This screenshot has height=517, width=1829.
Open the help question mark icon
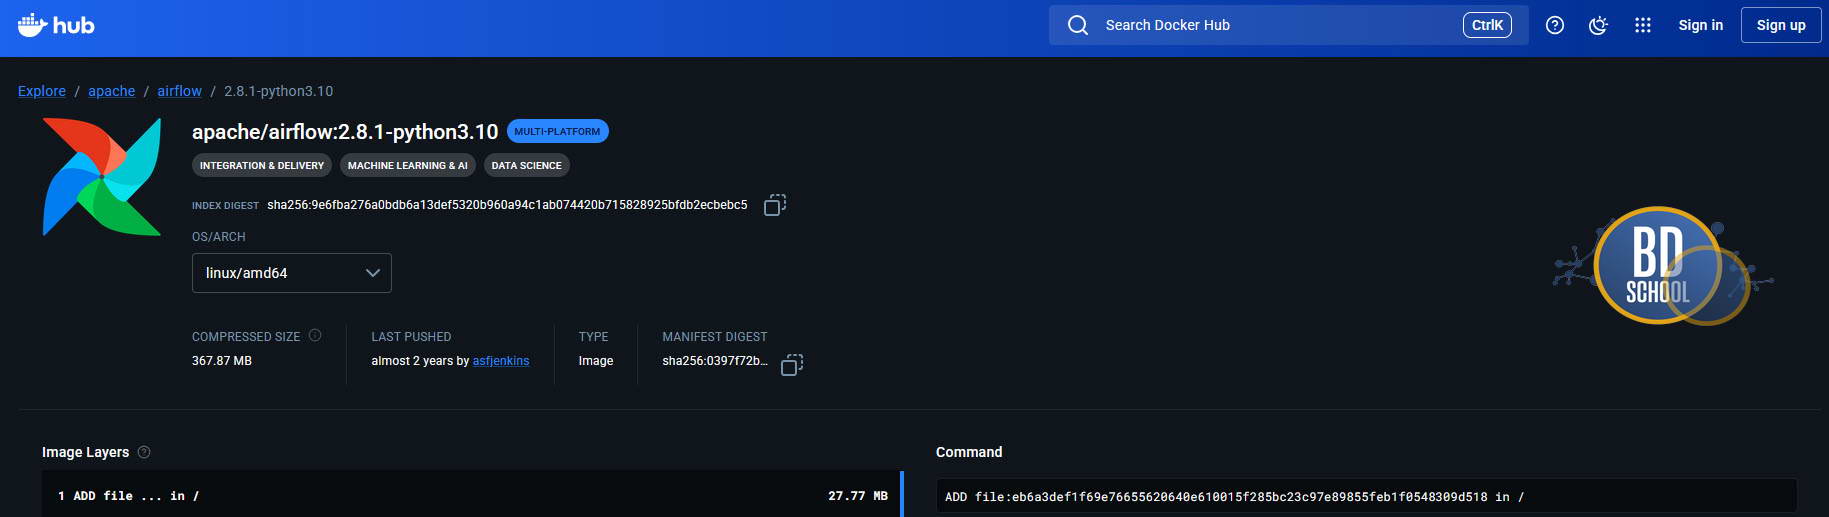(x=1555, y=25)
